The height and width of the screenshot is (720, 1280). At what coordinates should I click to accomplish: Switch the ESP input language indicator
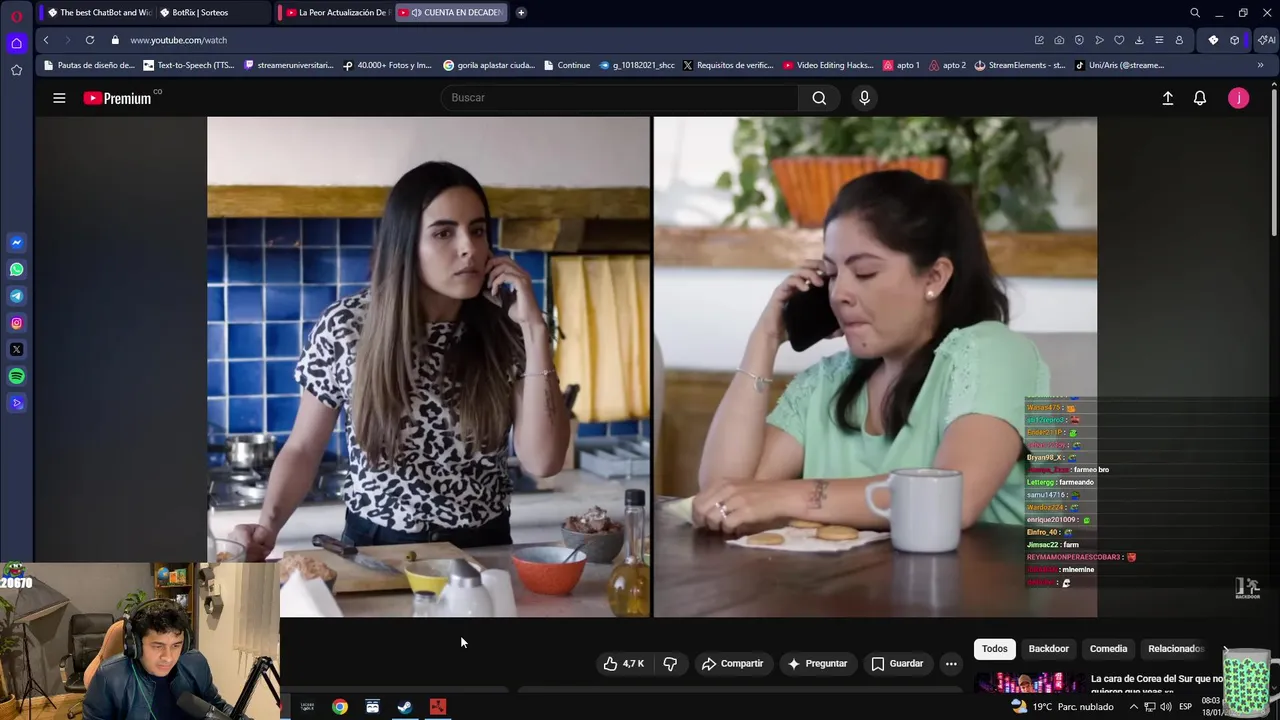click(1184, 707)
